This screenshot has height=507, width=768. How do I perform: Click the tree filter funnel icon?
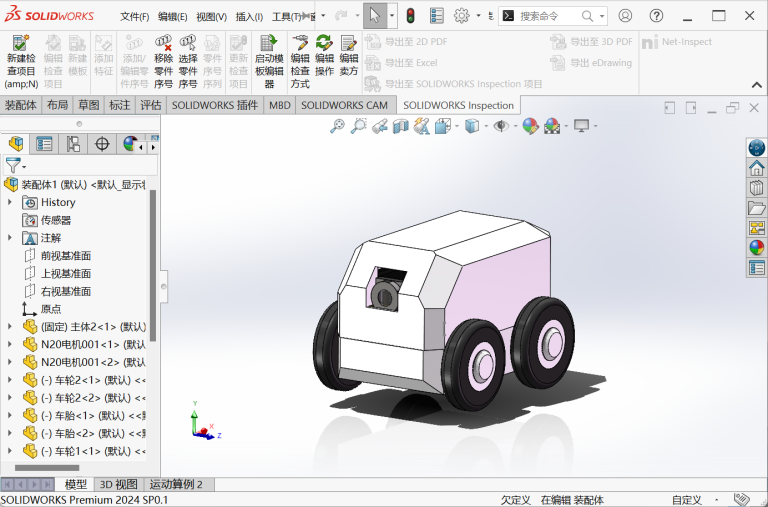pos(13,166)
